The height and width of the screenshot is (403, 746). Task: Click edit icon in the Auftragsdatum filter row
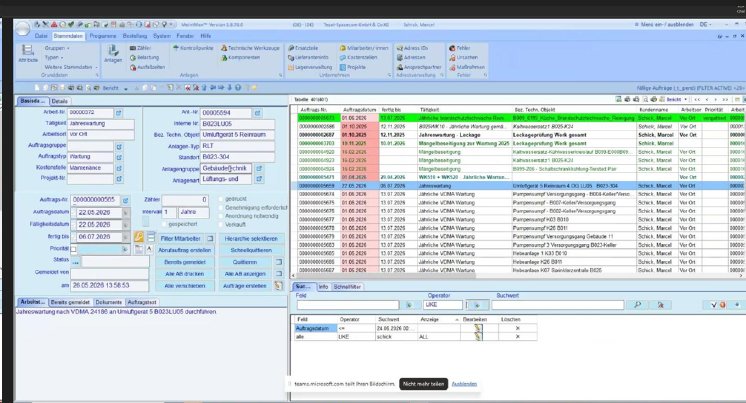coord(478,328)
